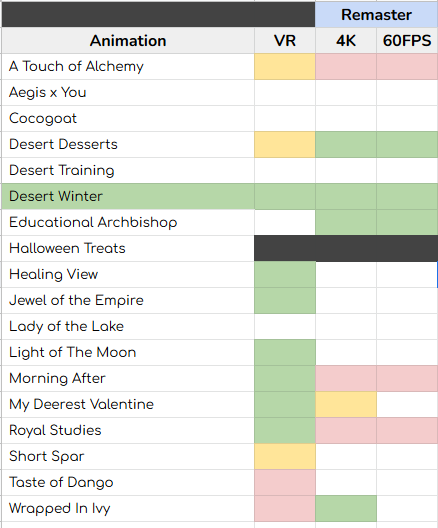Select the Jewel of the Empire cell
Image resolution: width=438 pixels, height=528 pixels.
128,300
